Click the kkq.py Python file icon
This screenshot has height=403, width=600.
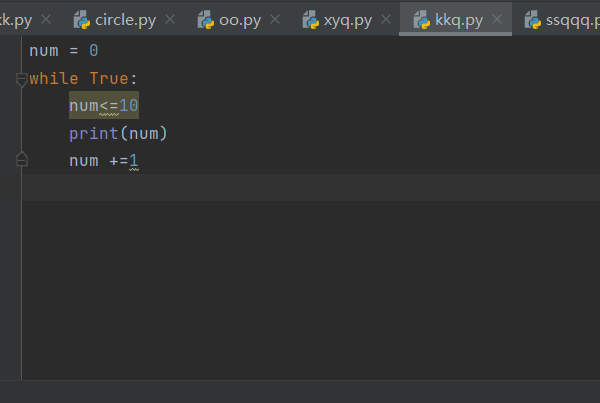[422, 20]
